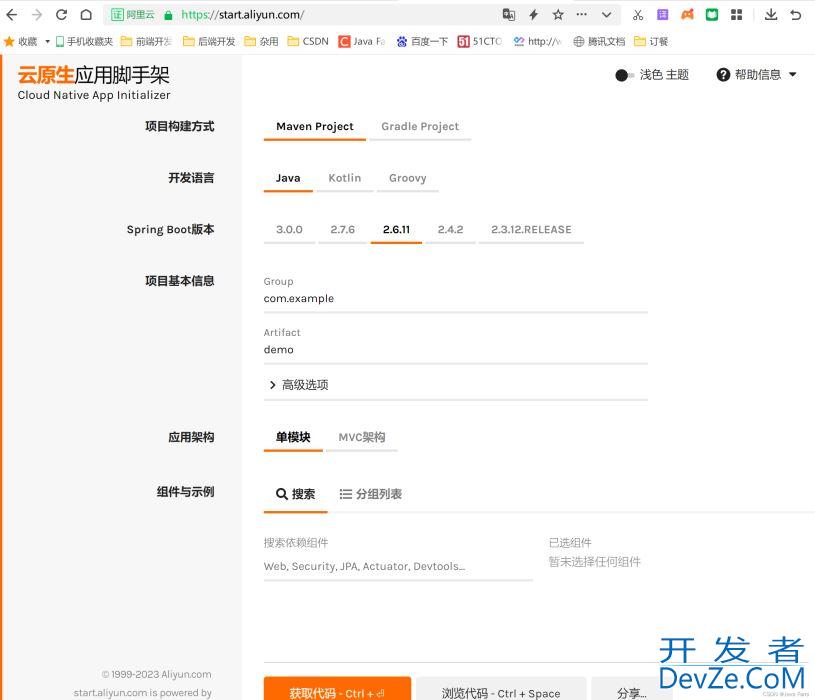815x700 pixels.
Task: Click the 分享 share button
Action: point(631,690)
